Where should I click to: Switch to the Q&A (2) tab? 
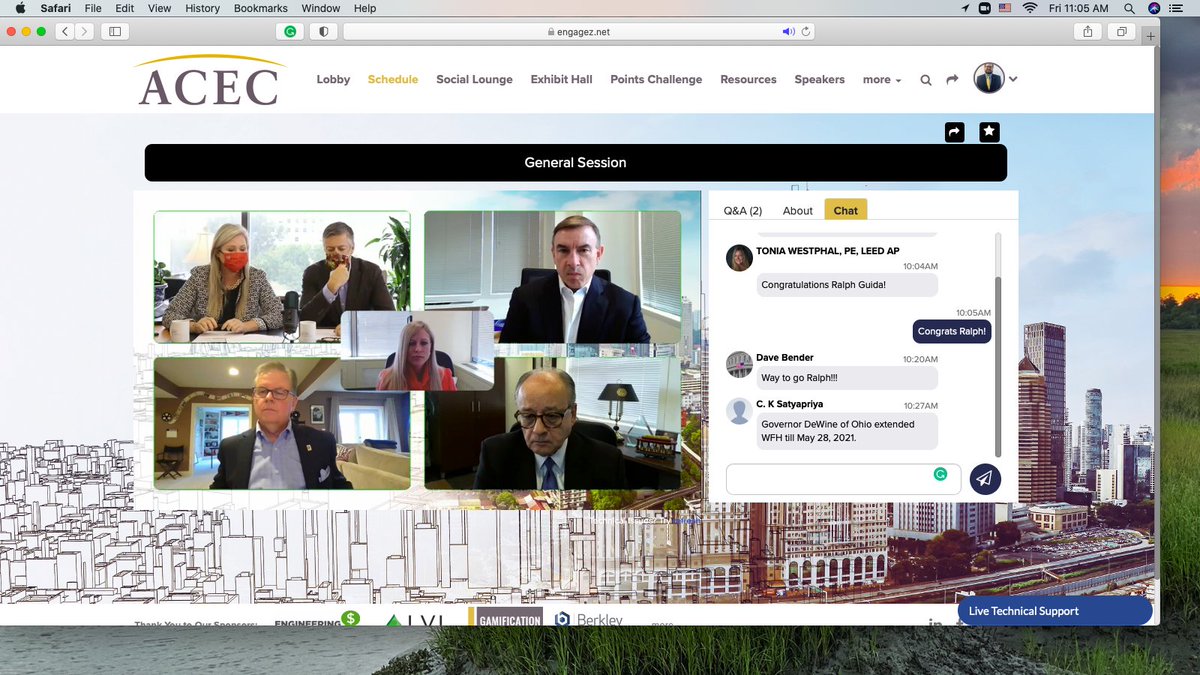click(743, 210)
